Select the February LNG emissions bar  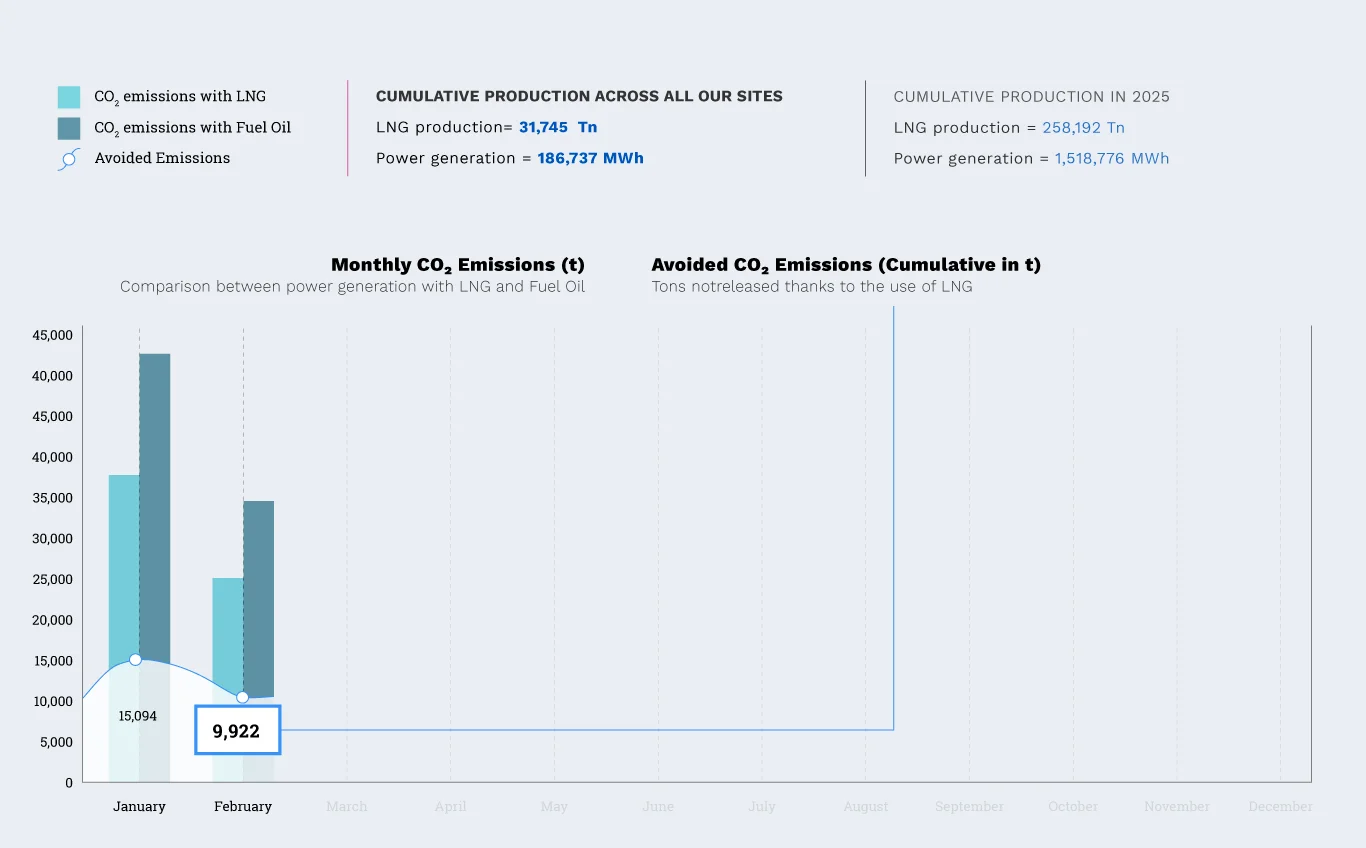click(227, 630)
